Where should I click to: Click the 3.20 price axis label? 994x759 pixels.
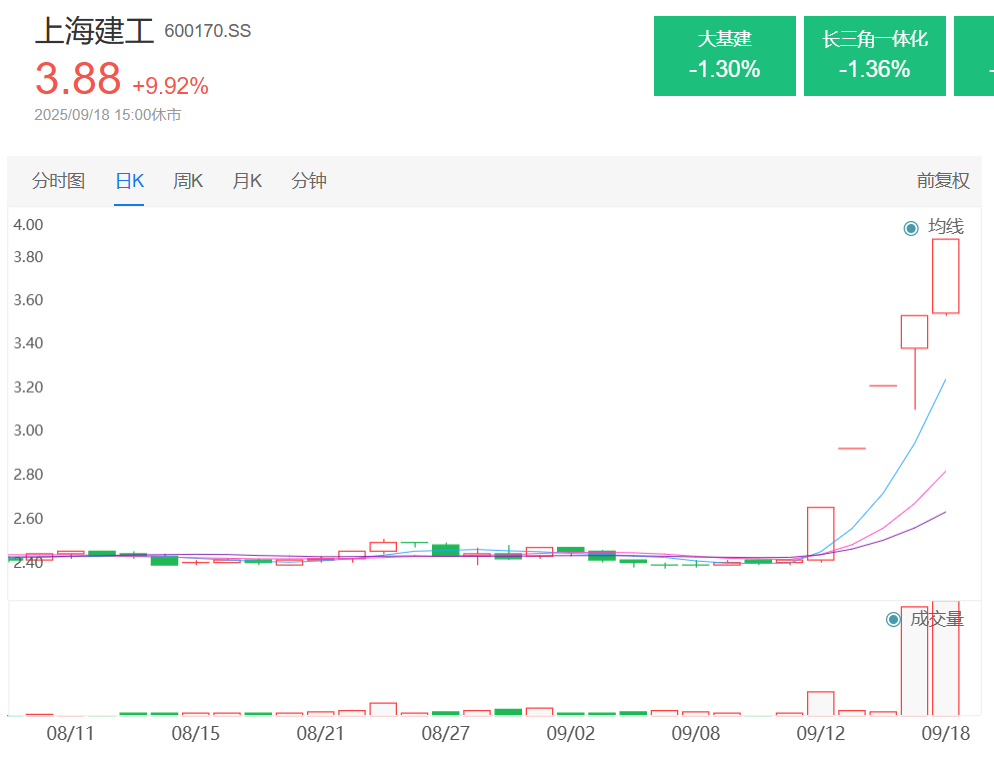29,387
